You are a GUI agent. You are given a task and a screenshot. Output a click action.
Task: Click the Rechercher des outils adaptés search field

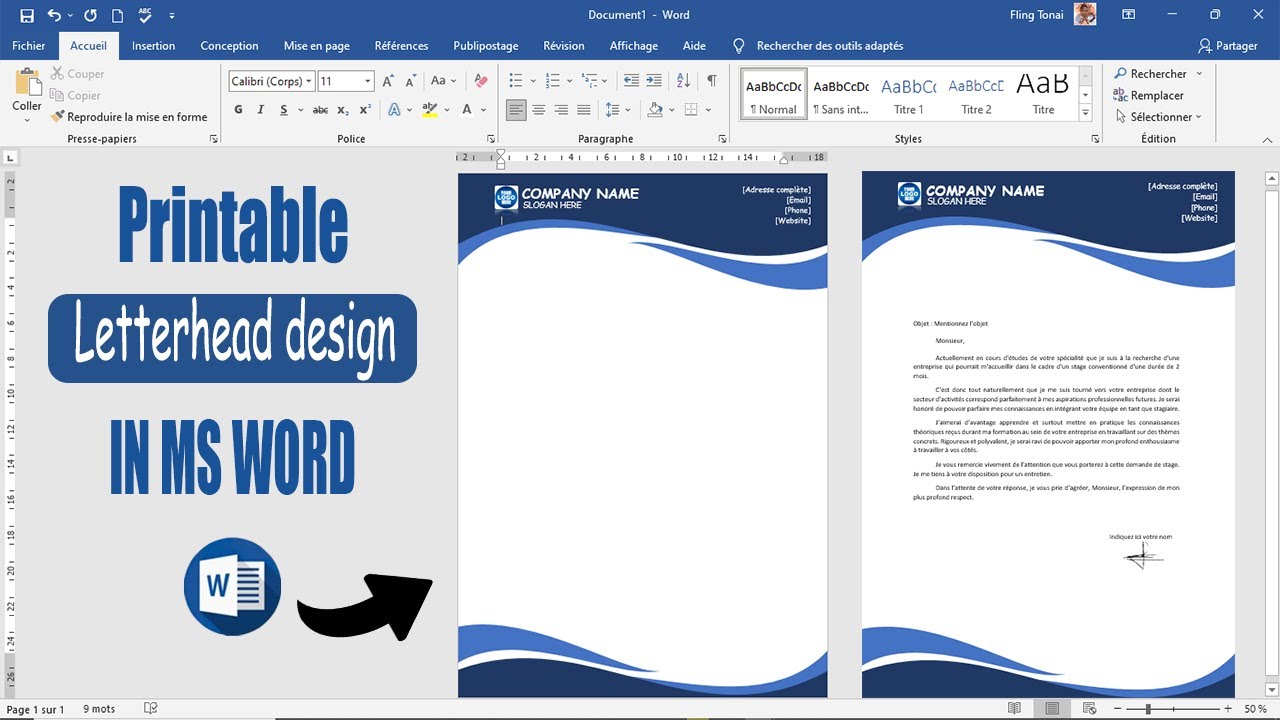click(829, 46)
